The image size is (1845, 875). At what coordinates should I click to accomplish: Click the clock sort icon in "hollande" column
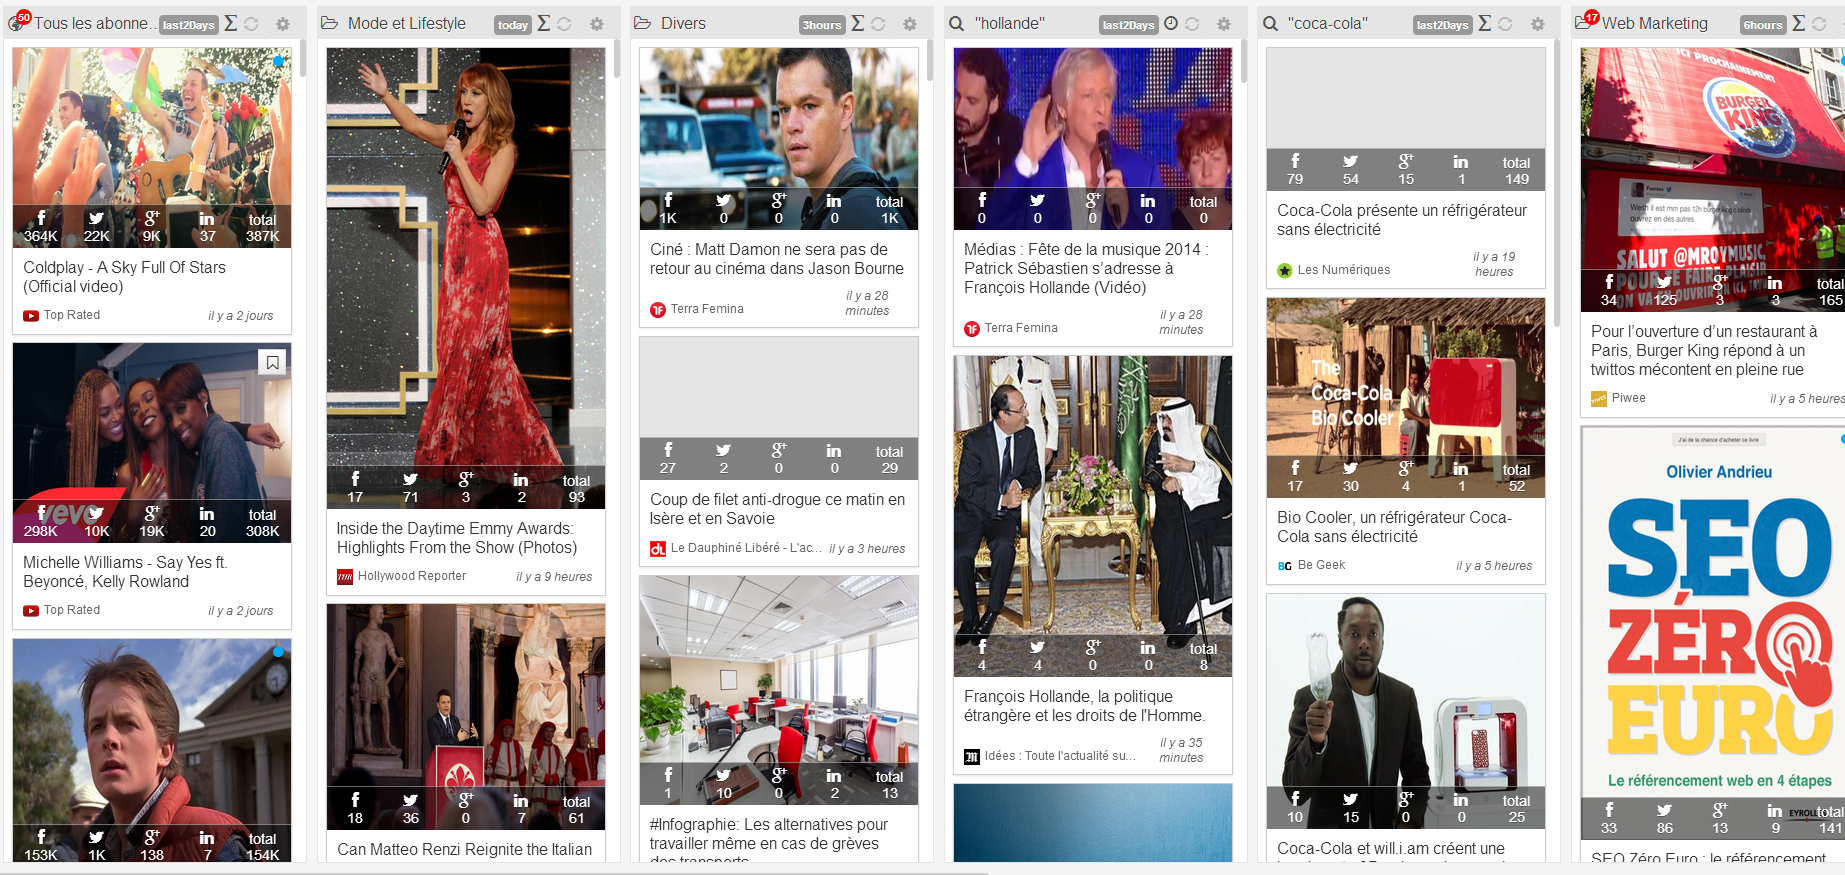pyautogui.click(x=1171, y=23)
